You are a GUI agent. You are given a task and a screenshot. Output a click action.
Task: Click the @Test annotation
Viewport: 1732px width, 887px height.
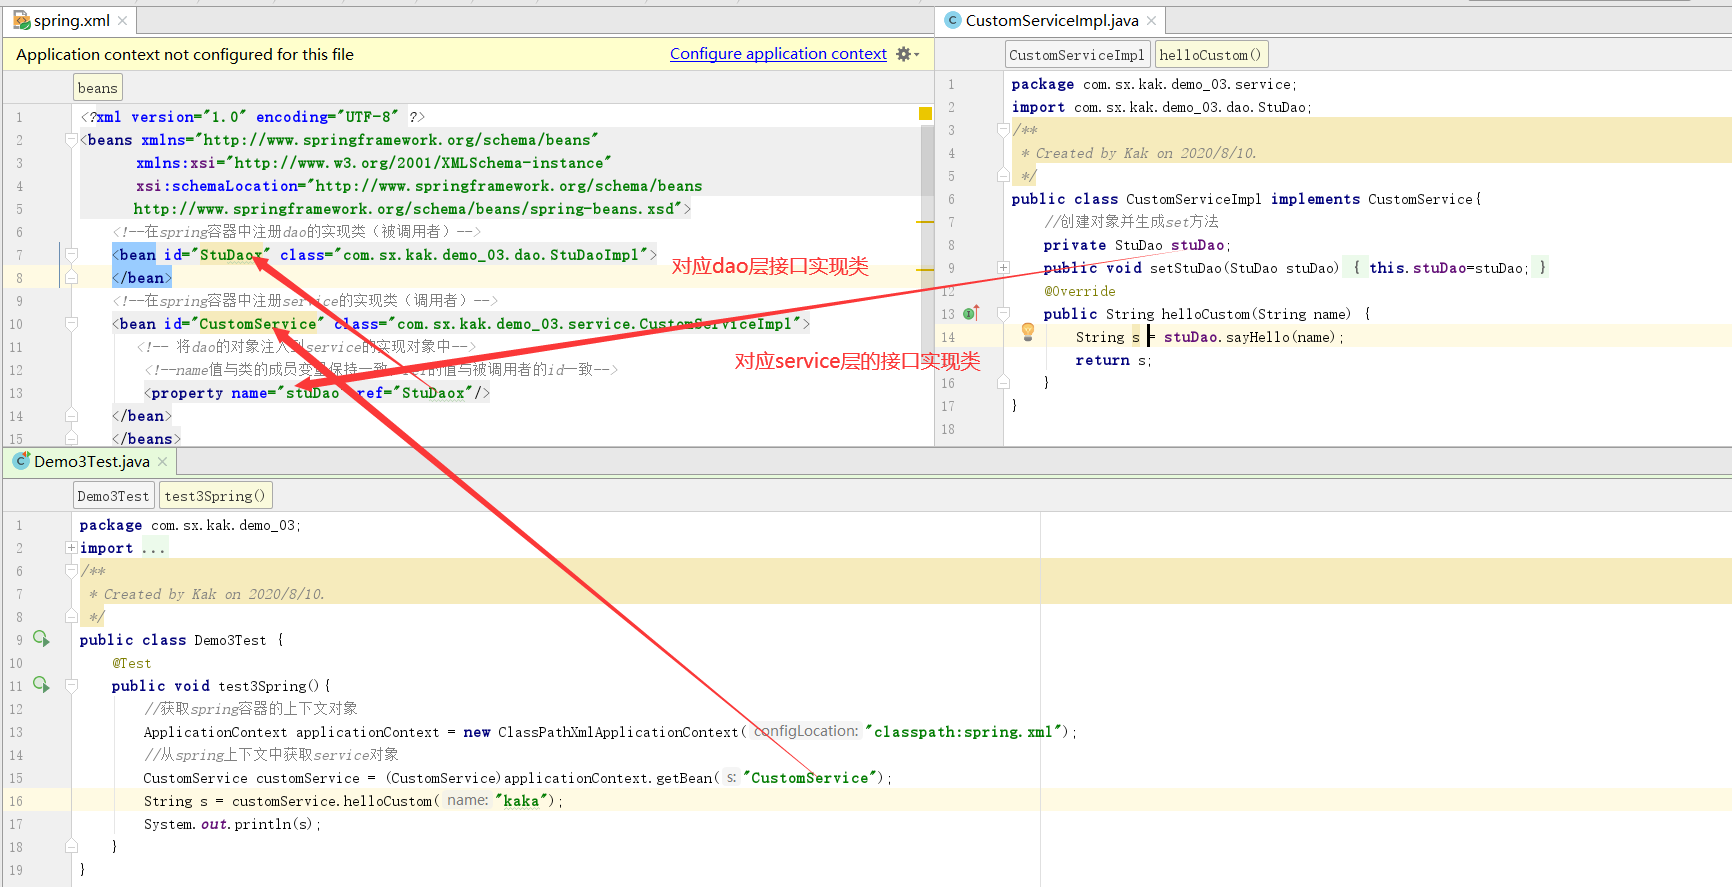click(132, 663)
